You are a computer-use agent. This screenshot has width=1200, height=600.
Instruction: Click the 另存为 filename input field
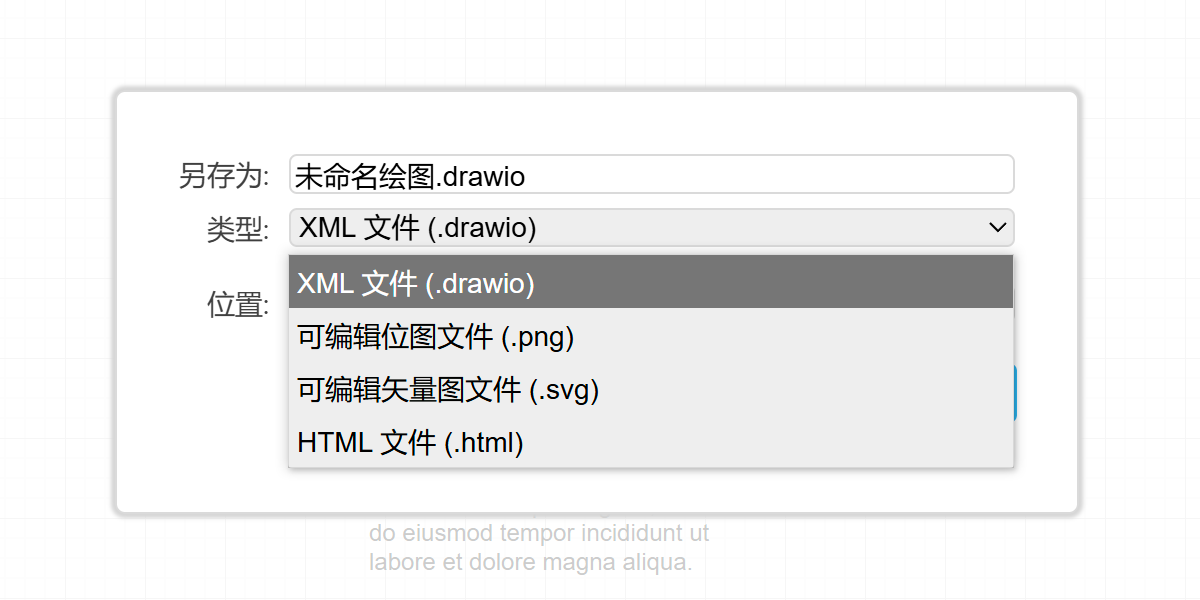(650, 174)
